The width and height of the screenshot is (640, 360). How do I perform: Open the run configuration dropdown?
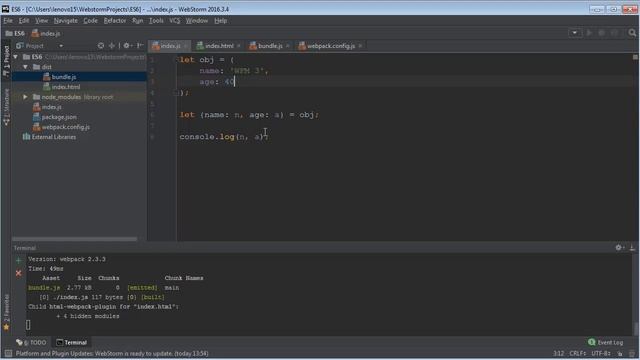coord(575,33)
